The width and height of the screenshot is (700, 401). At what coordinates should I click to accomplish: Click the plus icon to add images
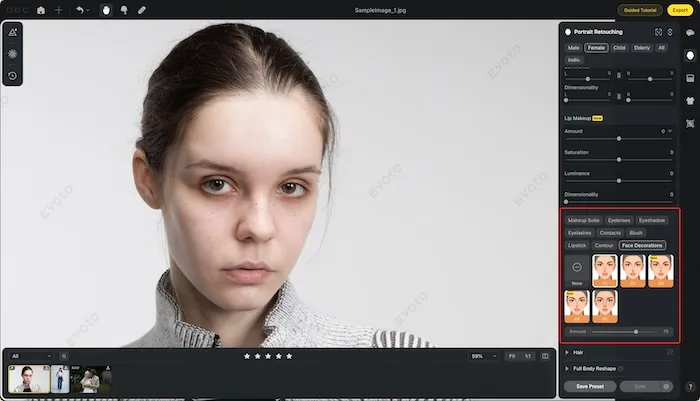[58, 9]
